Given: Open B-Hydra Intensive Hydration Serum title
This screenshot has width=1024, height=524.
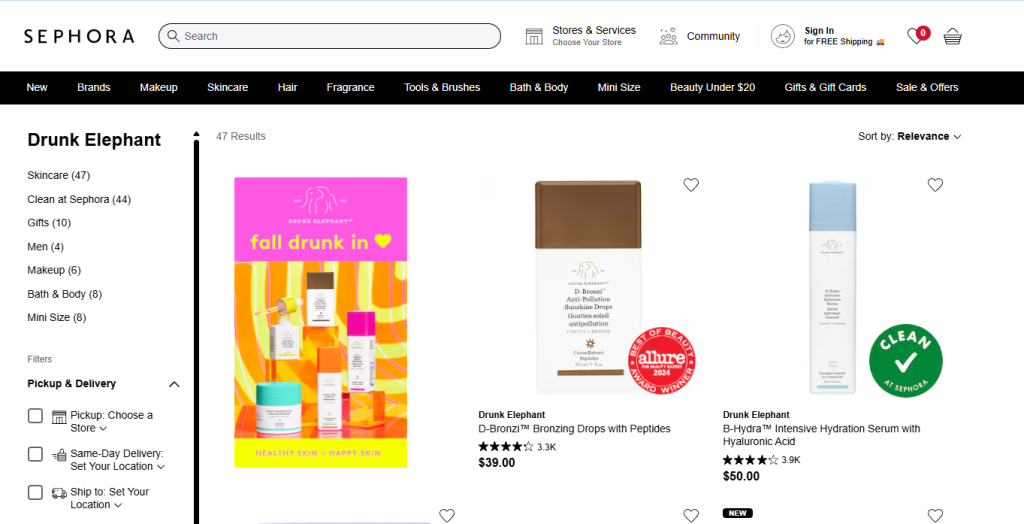Looking at the screenshot, I should 822,435.
